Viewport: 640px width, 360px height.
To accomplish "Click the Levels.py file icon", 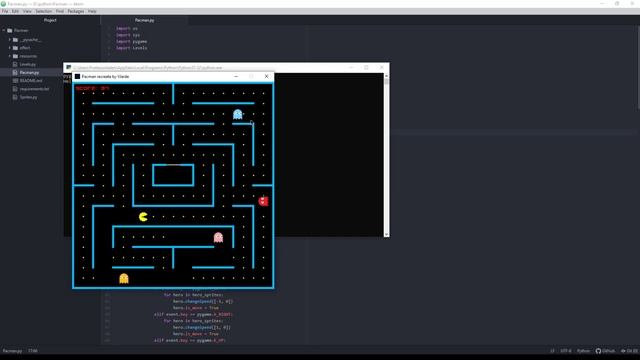I will pos(15,64).
